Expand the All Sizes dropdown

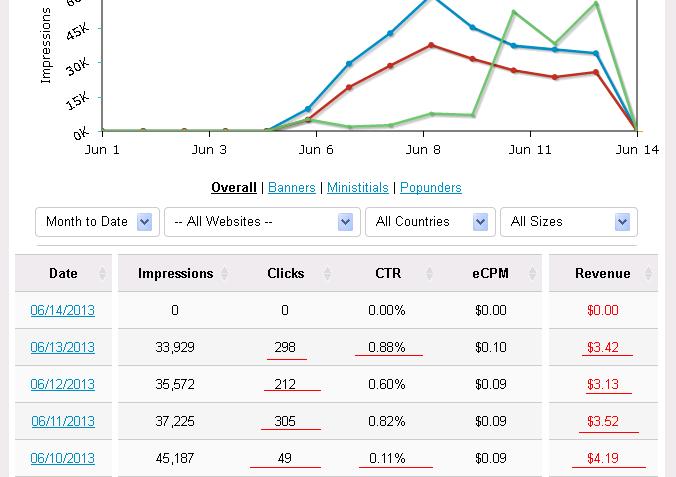tap(622, 222)
